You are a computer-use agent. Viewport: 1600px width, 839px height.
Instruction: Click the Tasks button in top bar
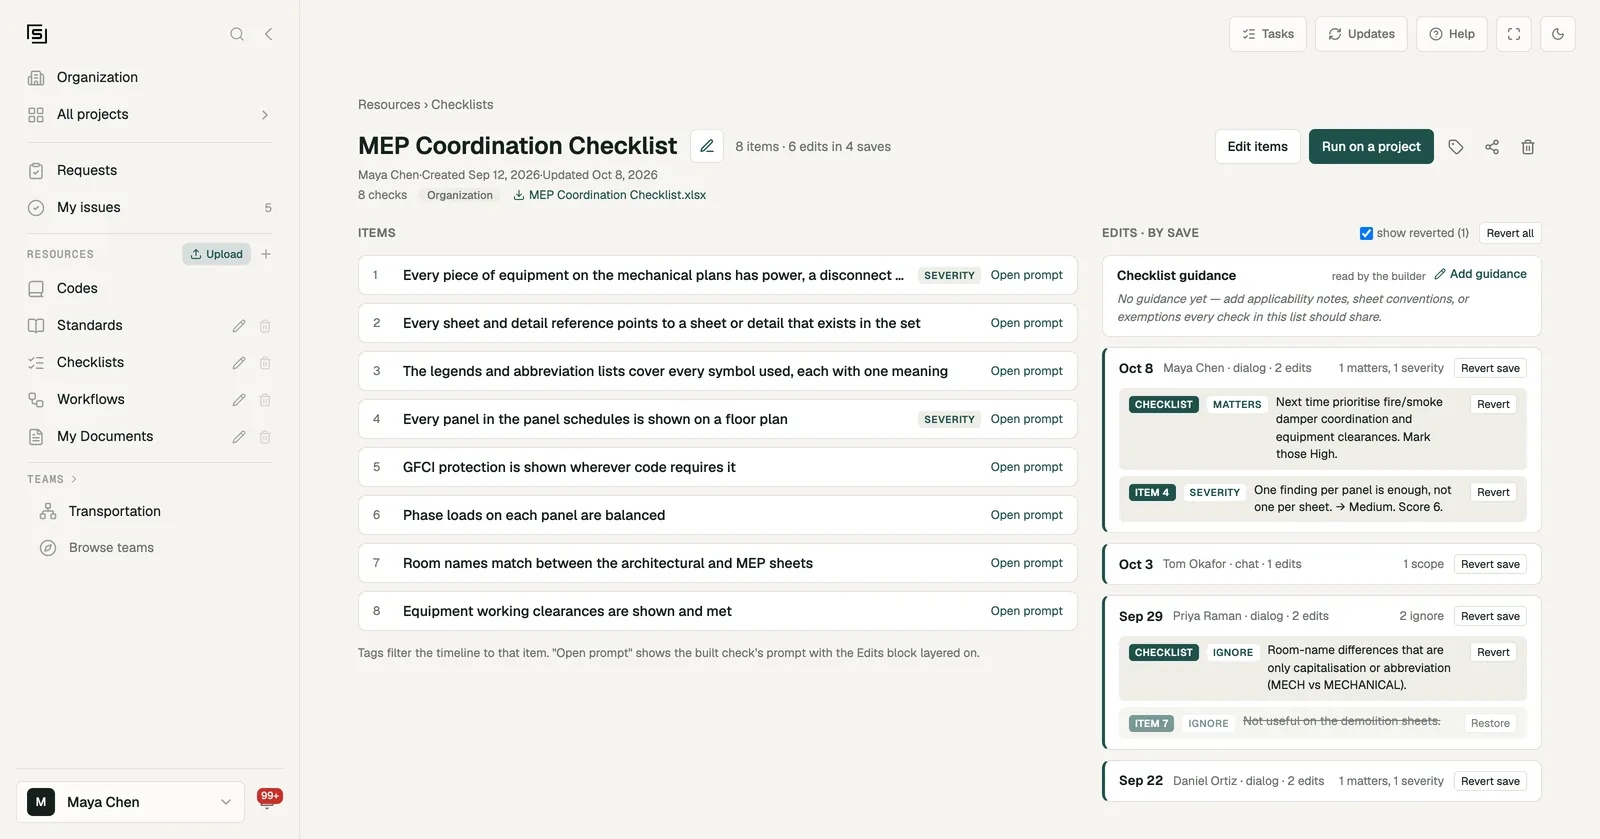tap(1268, 34)
